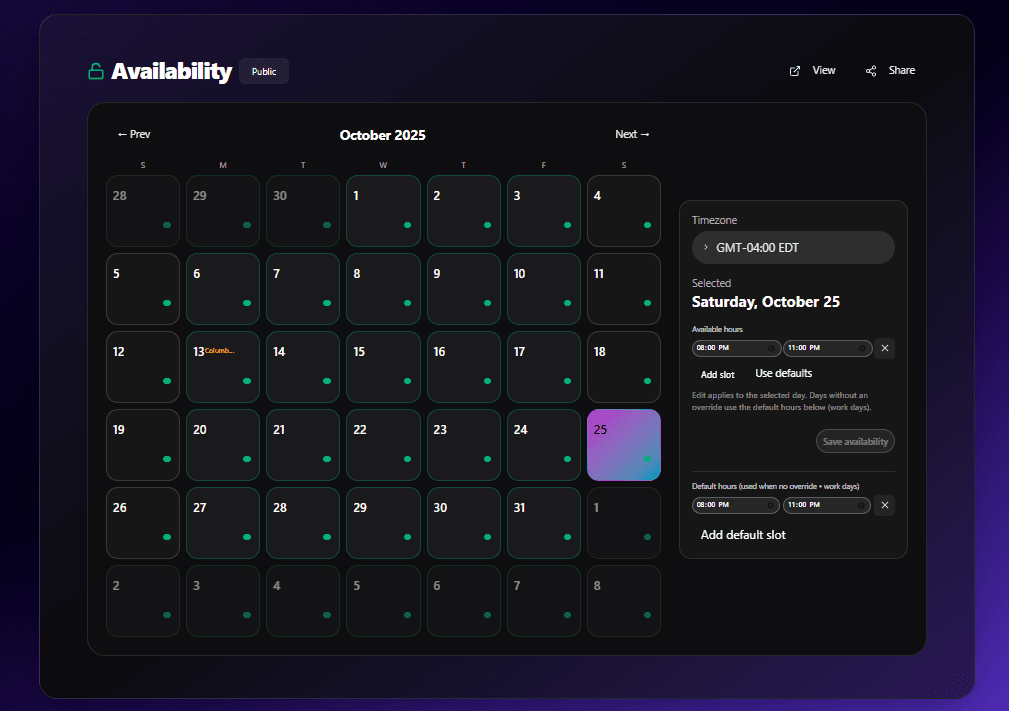Click the Share network icon
This screenshot has height=711, width=1009.
click(x=871, y=70)
